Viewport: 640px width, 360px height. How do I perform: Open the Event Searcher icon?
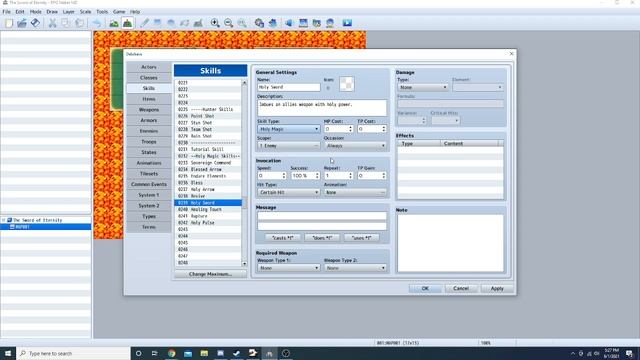303,23
